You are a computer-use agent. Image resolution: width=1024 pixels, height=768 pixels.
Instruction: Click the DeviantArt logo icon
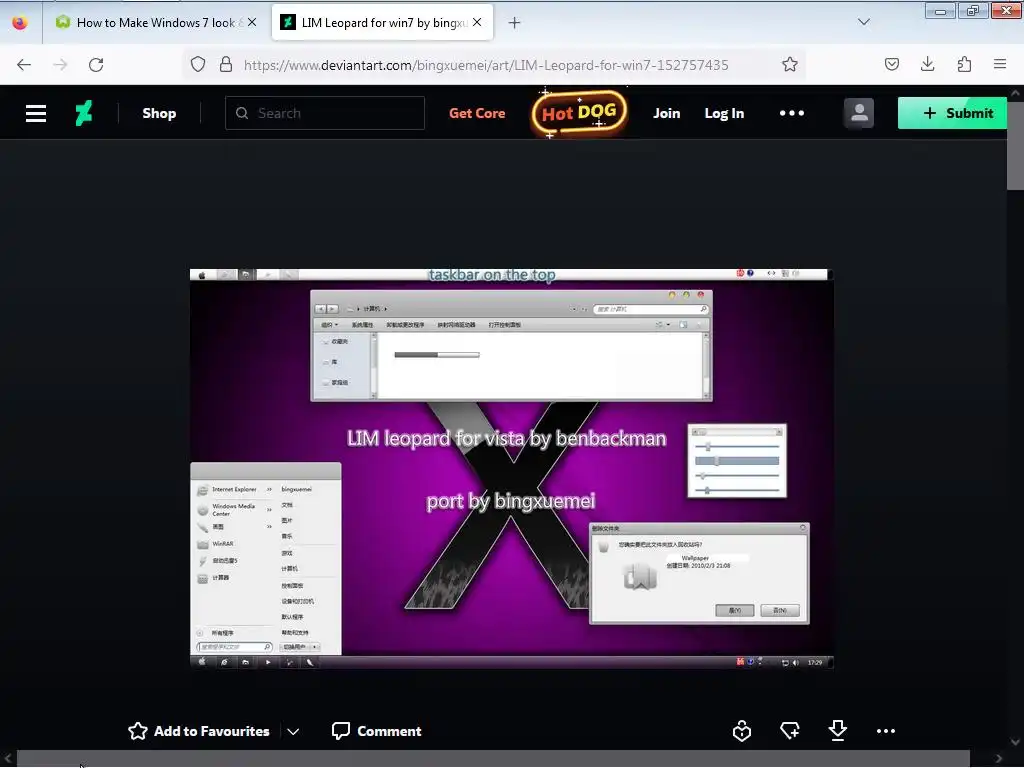click(x=84, y=113)
